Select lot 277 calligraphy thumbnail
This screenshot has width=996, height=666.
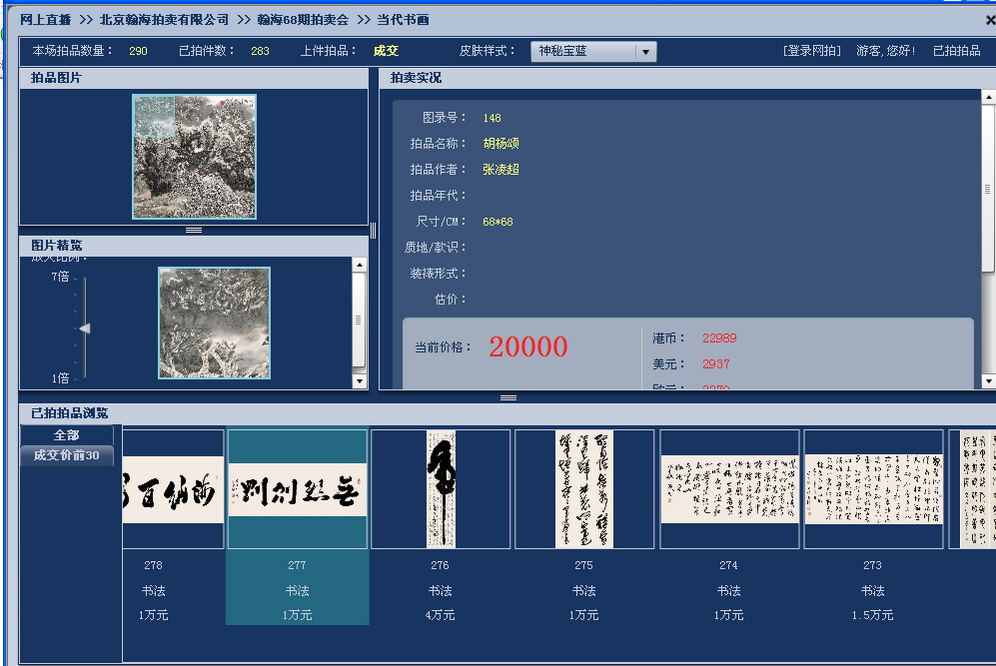(x=297, y=489)
